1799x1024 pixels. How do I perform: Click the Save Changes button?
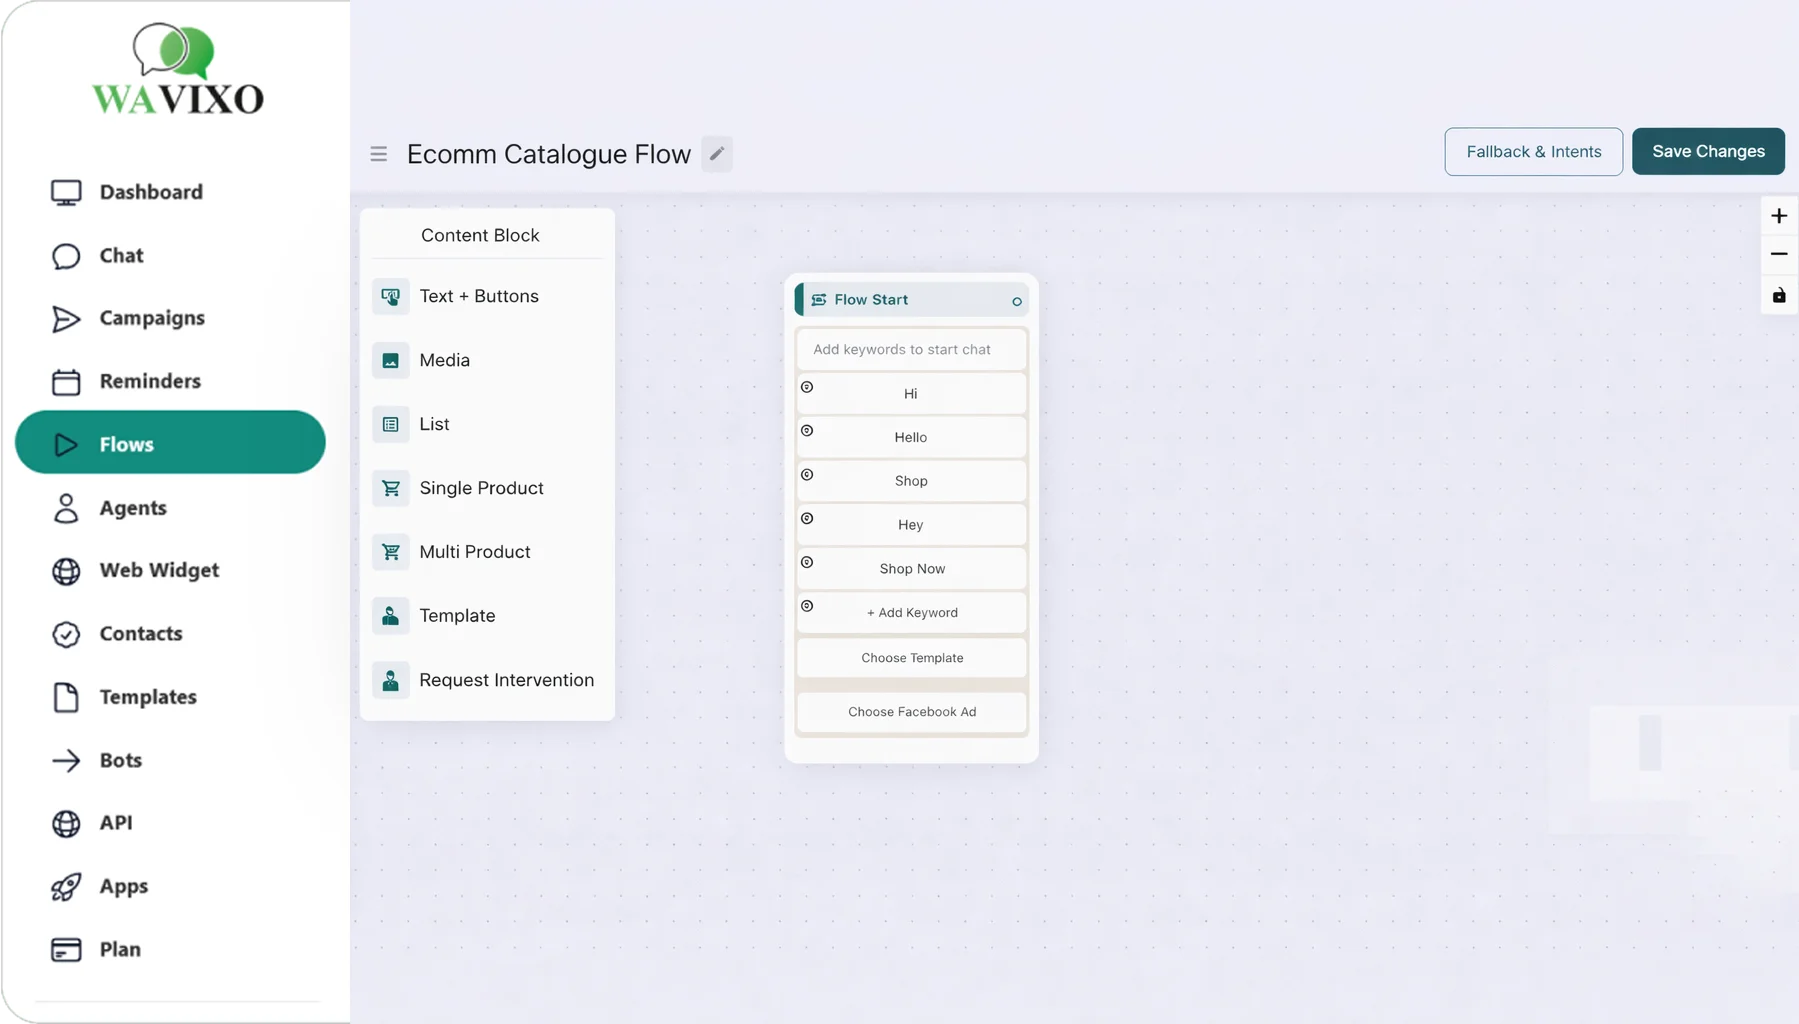tap(1707, 152)
